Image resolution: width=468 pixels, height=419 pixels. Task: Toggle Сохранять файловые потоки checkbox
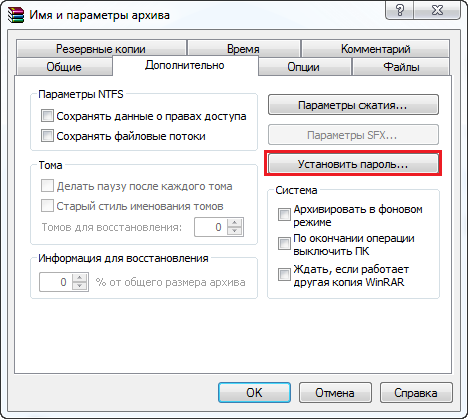[47, 136]
